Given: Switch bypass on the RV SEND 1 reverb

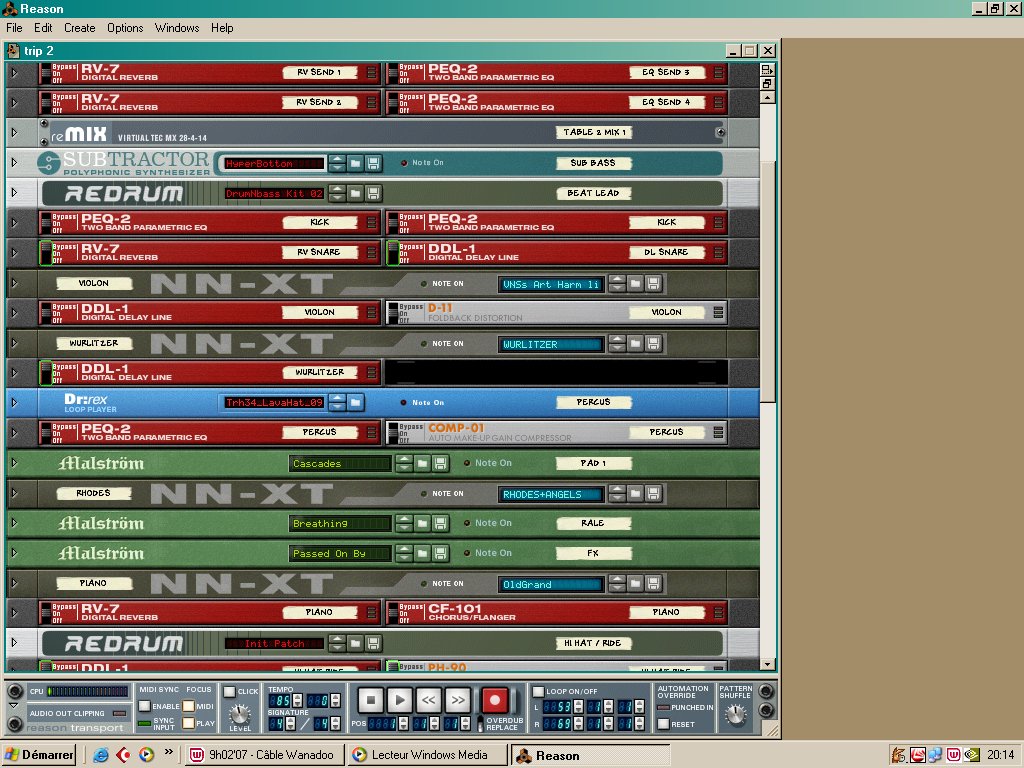Looking at the screenshot, I should click(46, 72).
